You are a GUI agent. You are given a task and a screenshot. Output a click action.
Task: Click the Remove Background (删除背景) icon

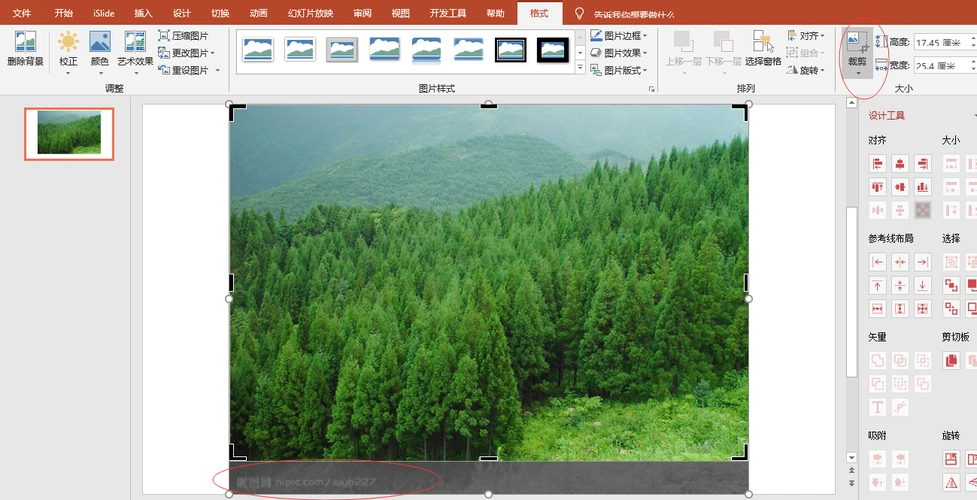(x=25, y=48)
